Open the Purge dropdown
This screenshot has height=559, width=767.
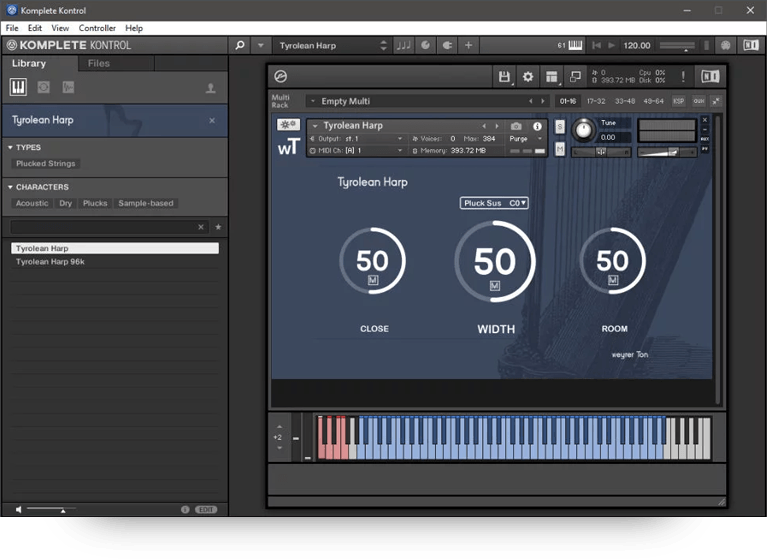526,139
